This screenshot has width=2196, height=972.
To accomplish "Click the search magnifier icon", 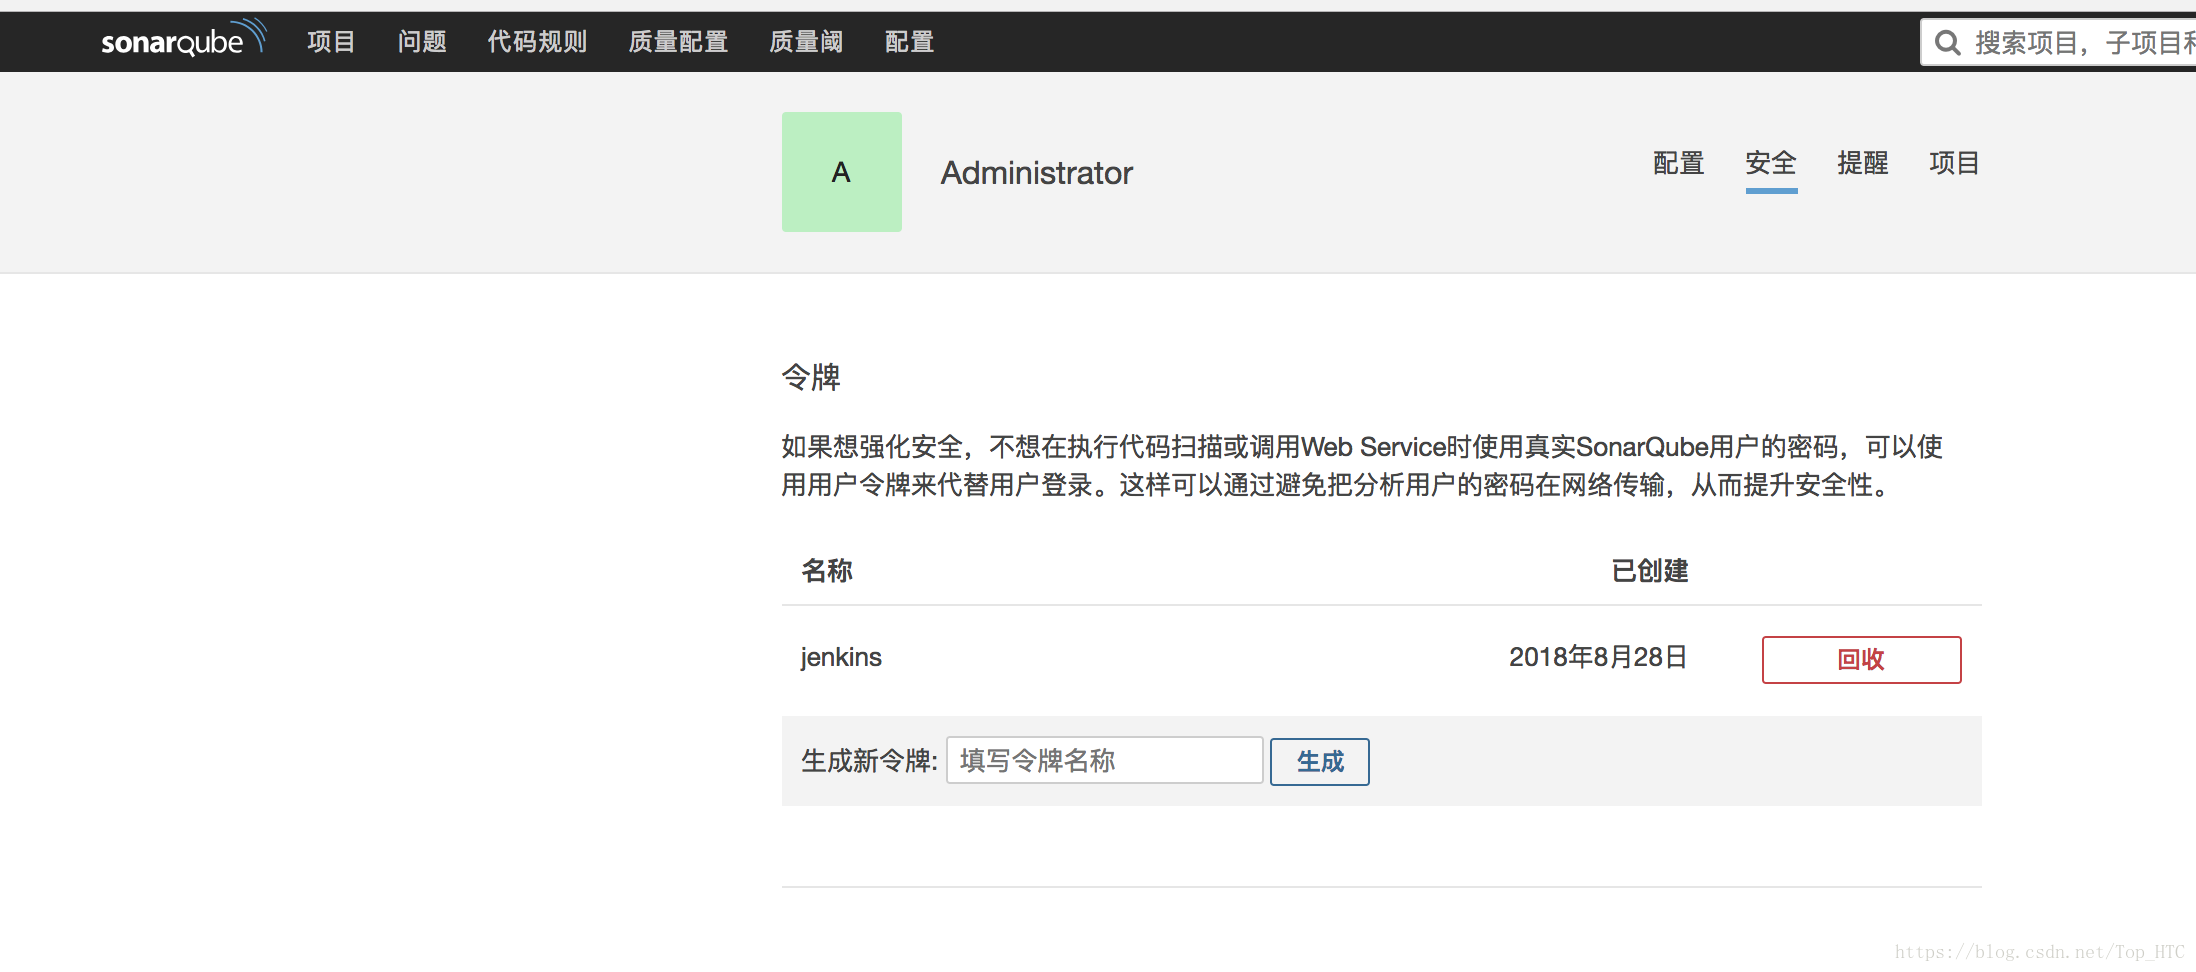I will pos(1947,42).
